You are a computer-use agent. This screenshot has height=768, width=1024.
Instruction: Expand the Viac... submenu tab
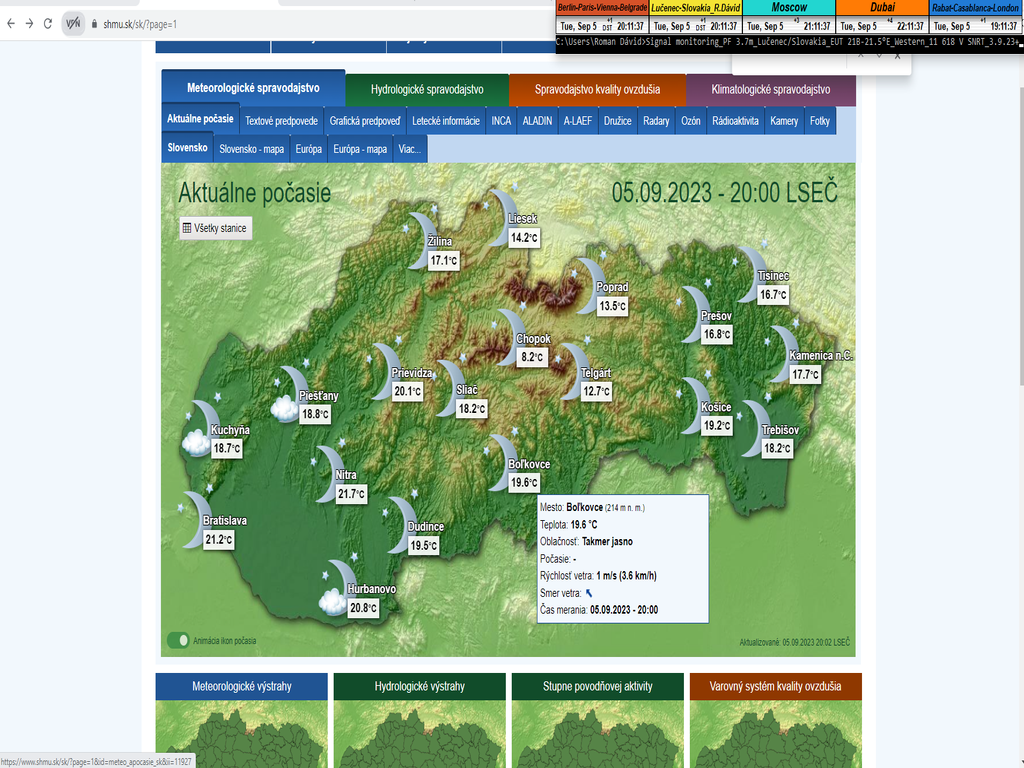click(409, 150)
